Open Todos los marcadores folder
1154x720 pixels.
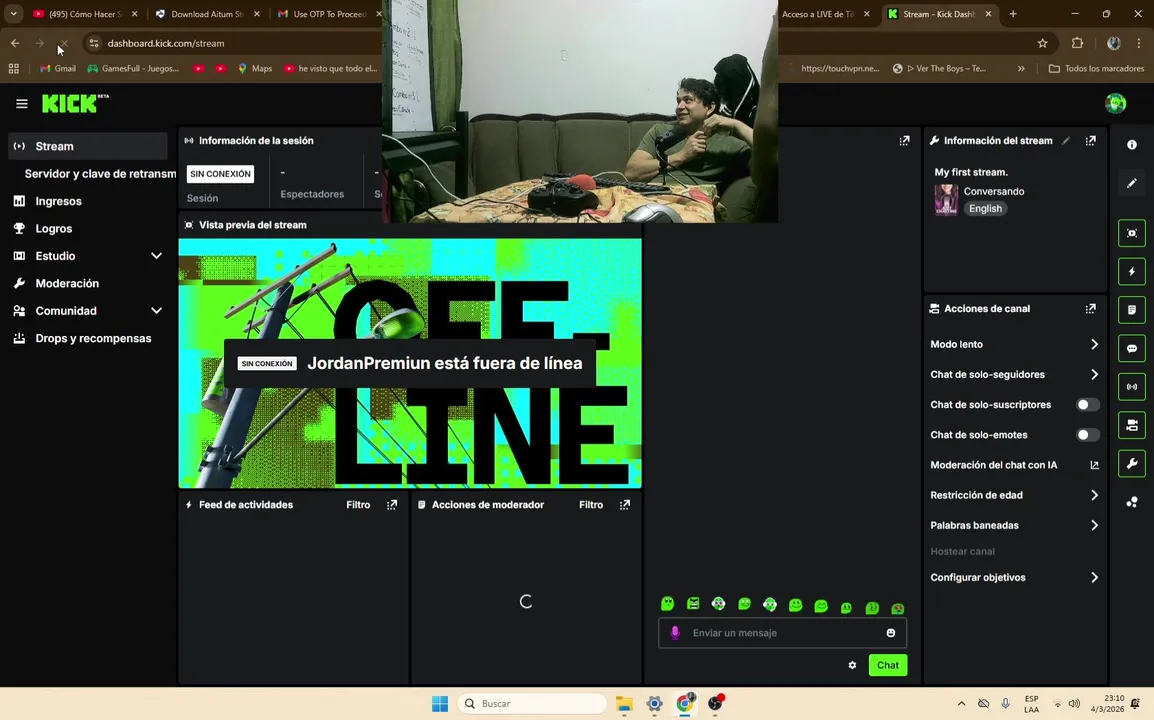pos(1096,68)
